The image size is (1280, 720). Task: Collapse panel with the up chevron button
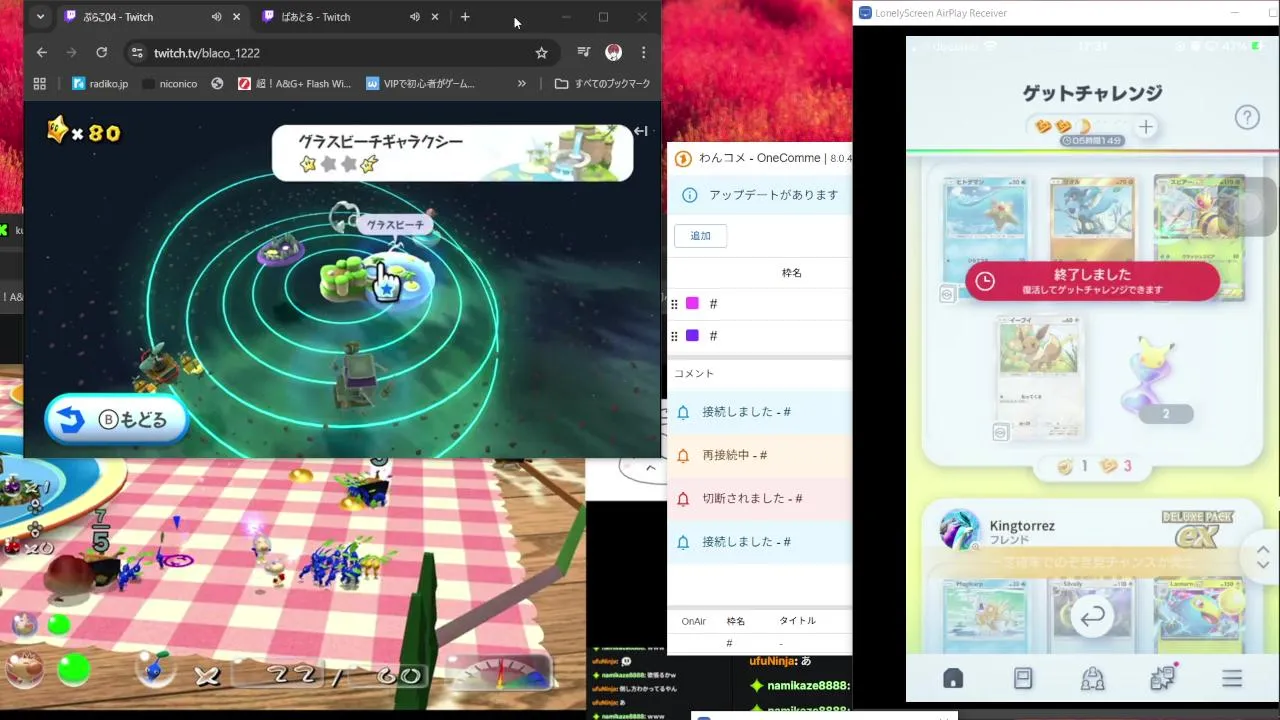coord(650,468)
